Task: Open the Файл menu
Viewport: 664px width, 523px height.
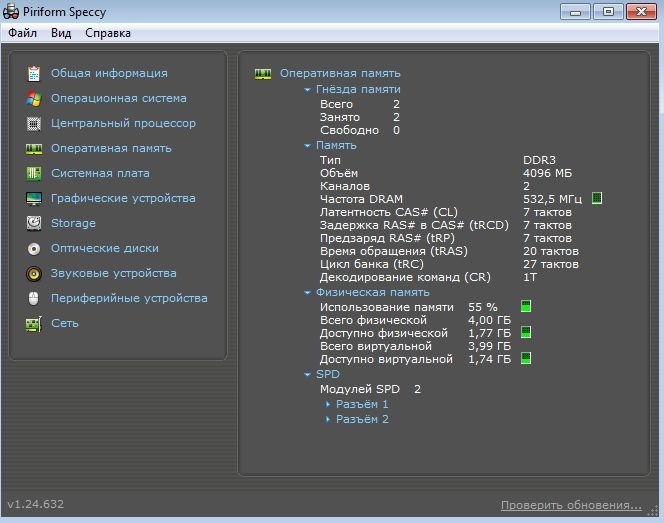Action: [22, 33]
